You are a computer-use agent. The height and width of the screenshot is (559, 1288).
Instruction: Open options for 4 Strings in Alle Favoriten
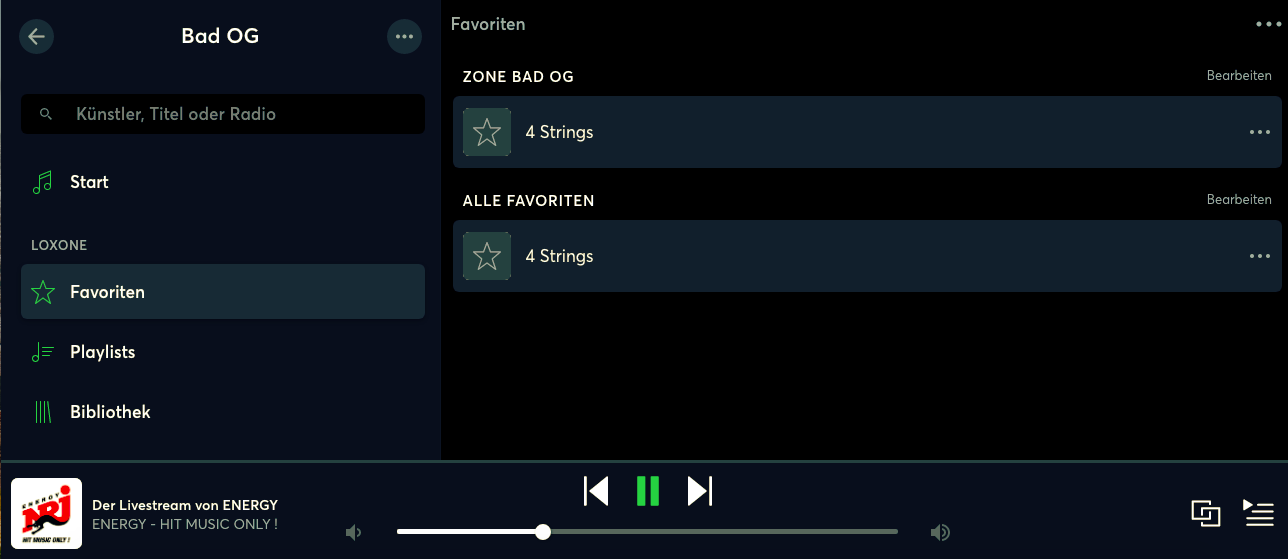click(1259, 256)
